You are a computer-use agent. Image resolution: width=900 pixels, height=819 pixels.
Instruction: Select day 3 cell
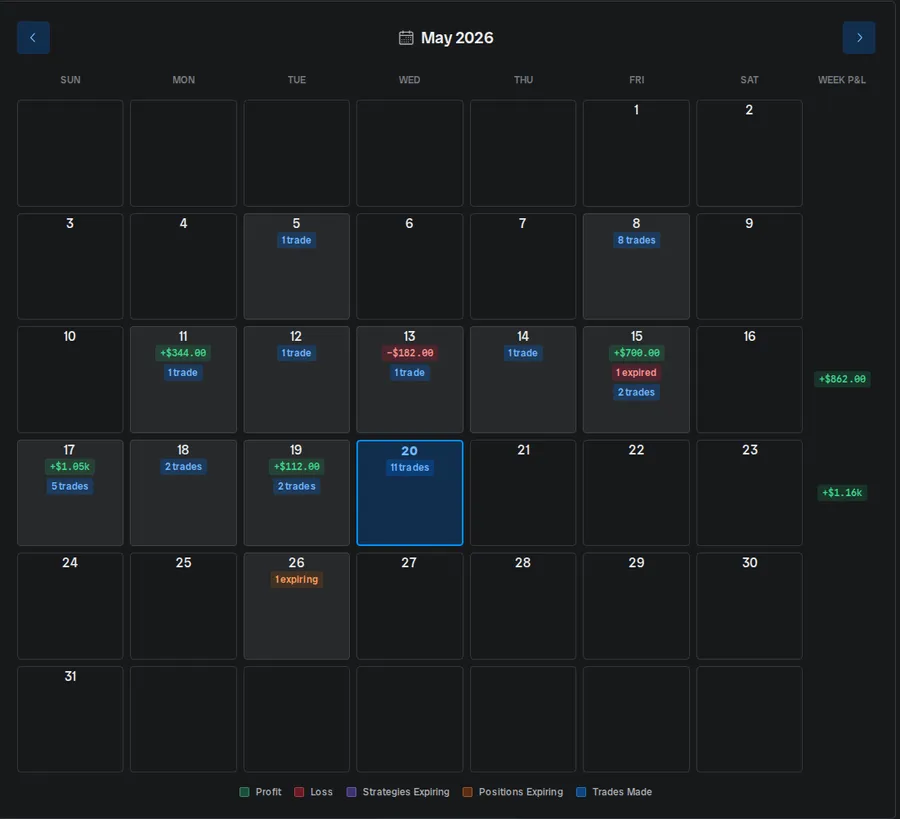(70, 266)
